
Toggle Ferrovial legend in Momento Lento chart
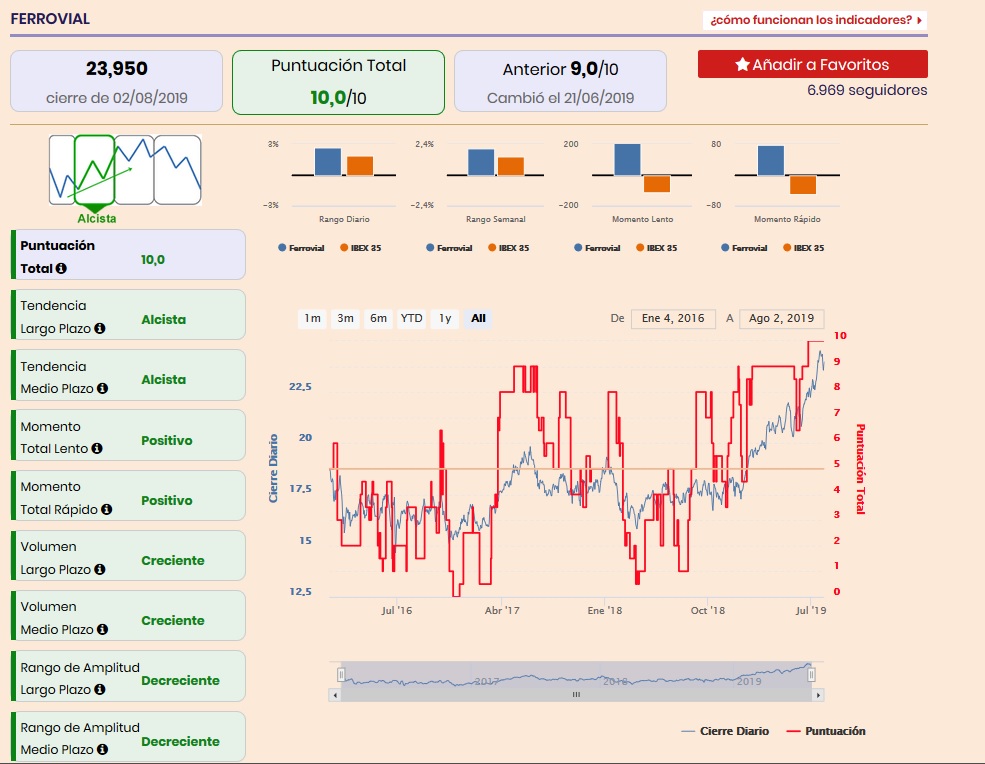tap(597, 248)
